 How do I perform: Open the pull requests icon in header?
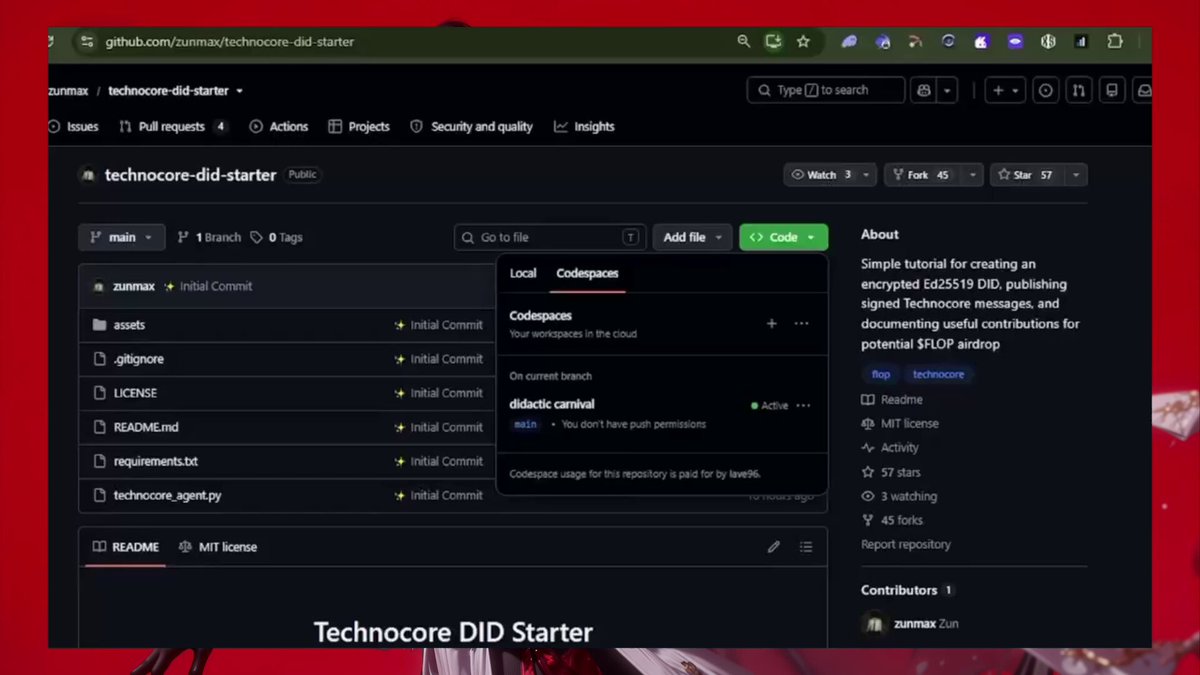1078,90
